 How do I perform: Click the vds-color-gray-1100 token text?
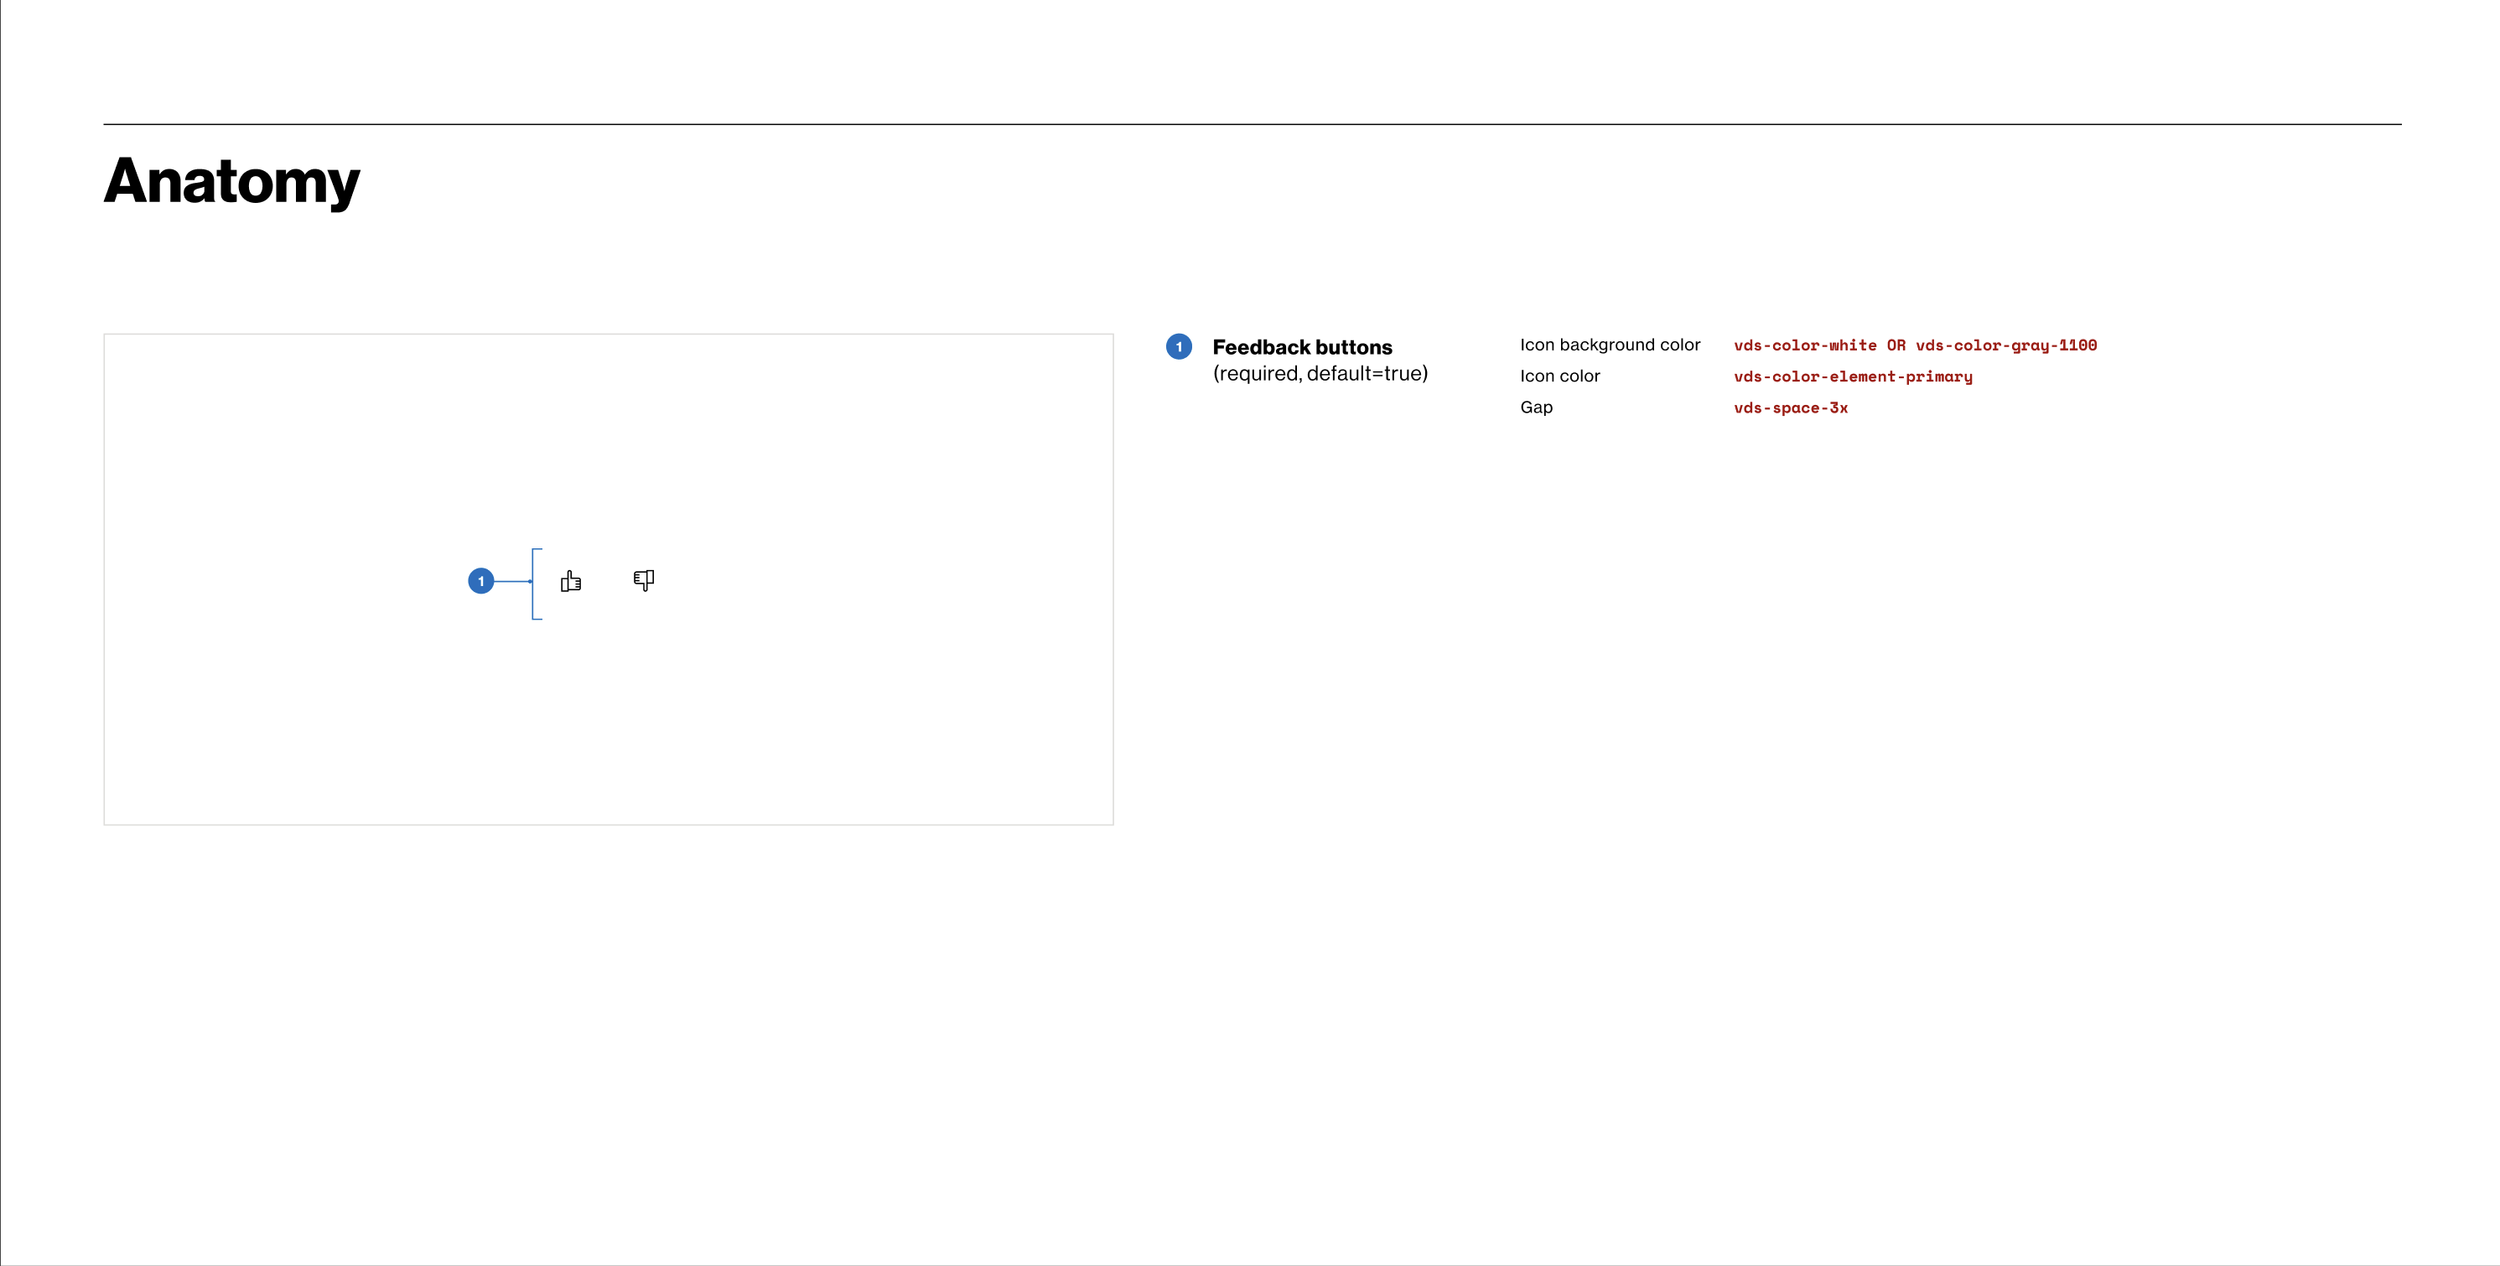point(2006,346)
